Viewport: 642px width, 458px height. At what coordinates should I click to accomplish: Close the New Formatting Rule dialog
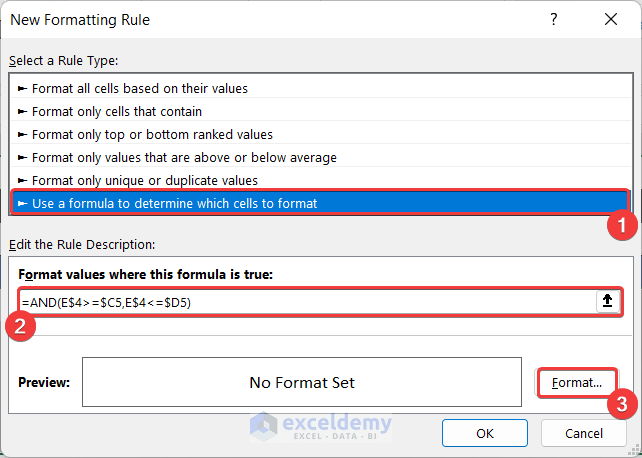coord(611,20)
